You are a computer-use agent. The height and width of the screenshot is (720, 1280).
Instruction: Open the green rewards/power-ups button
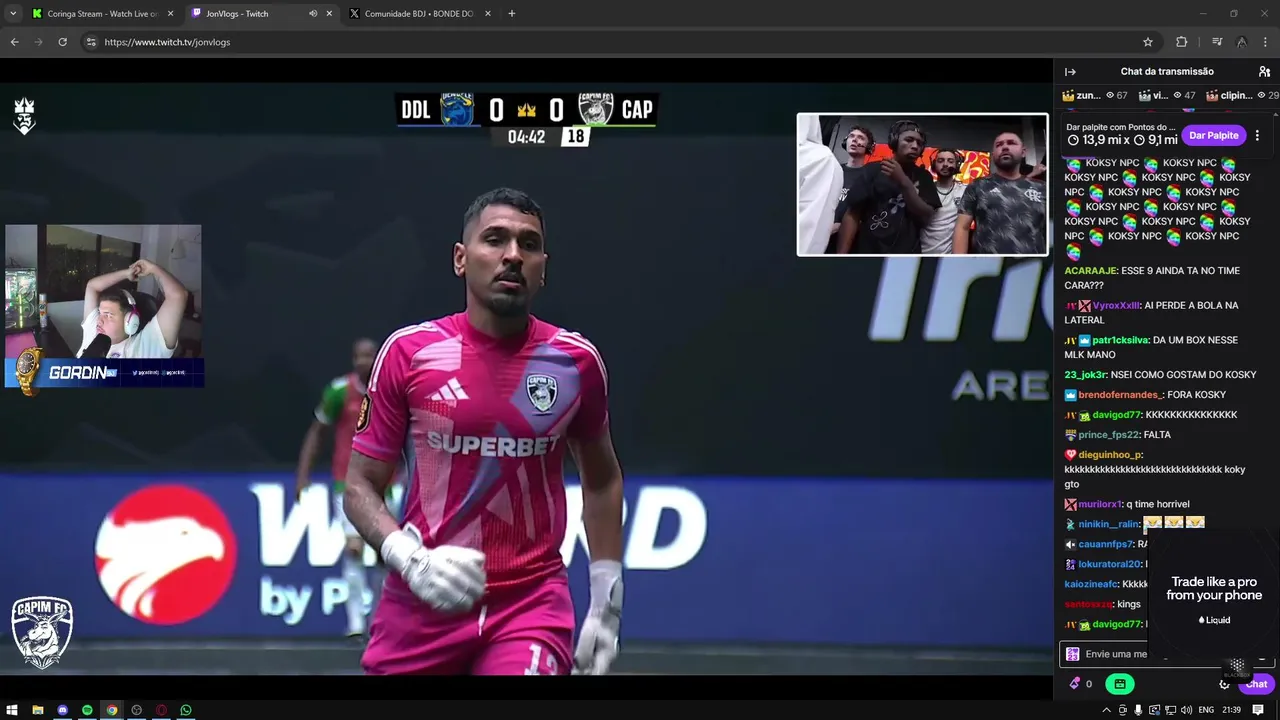(1119, 684)
